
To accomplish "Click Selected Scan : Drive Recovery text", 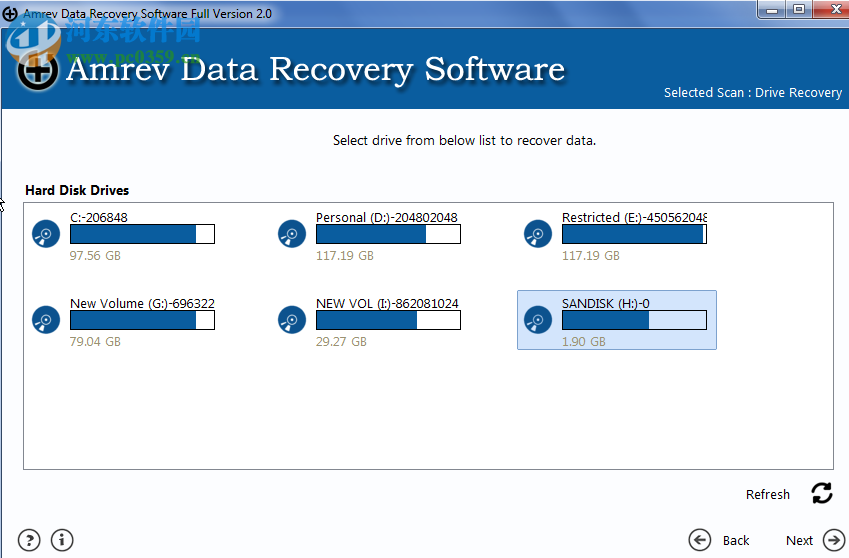I will 753,93.
